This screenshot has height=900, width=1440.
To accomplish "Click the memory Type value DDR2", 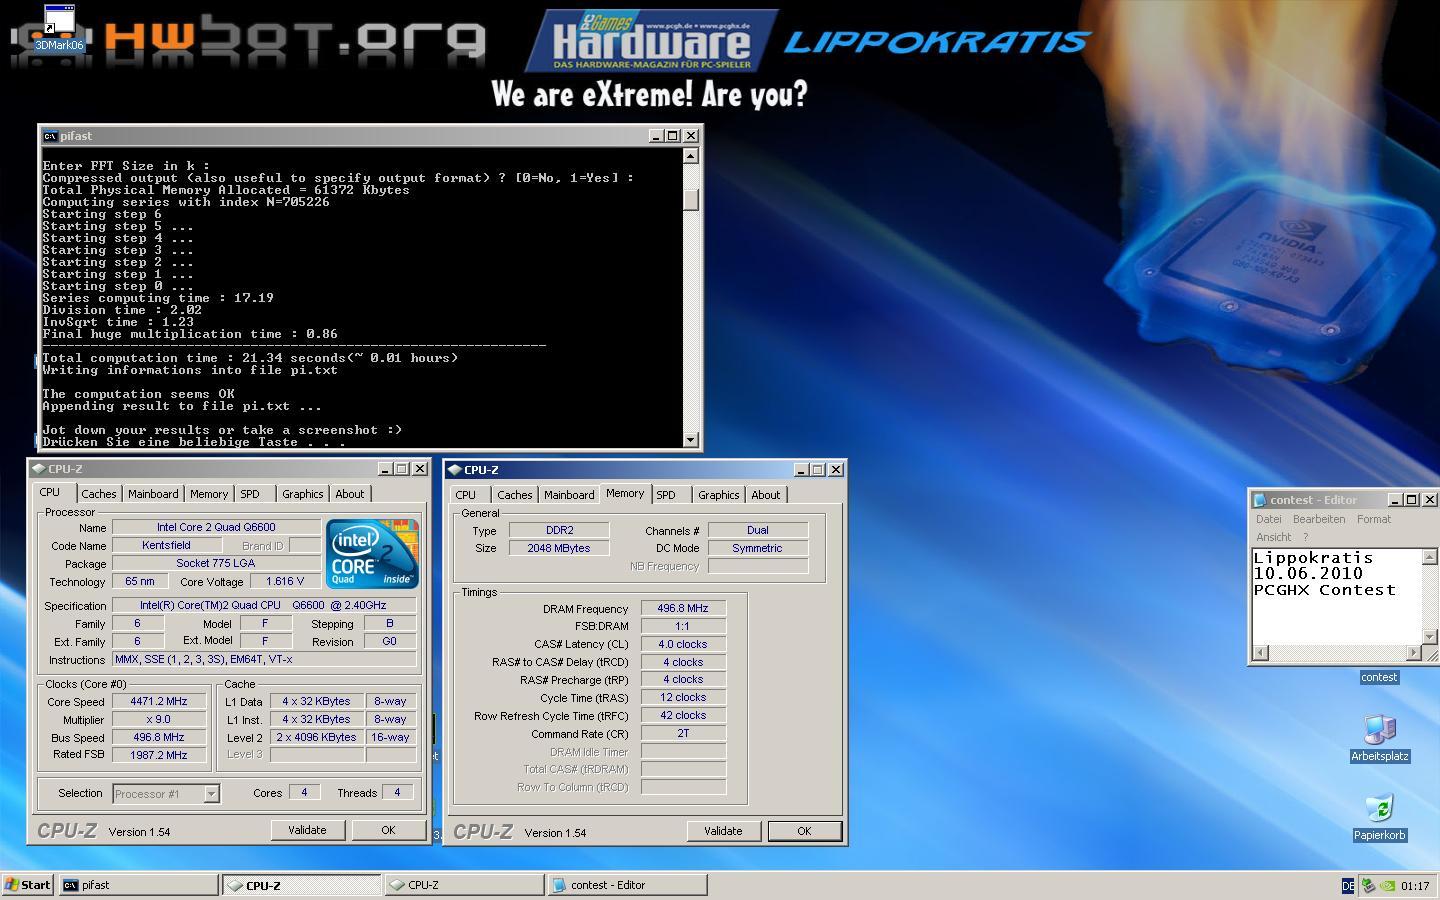I will [x=559, y=530].
